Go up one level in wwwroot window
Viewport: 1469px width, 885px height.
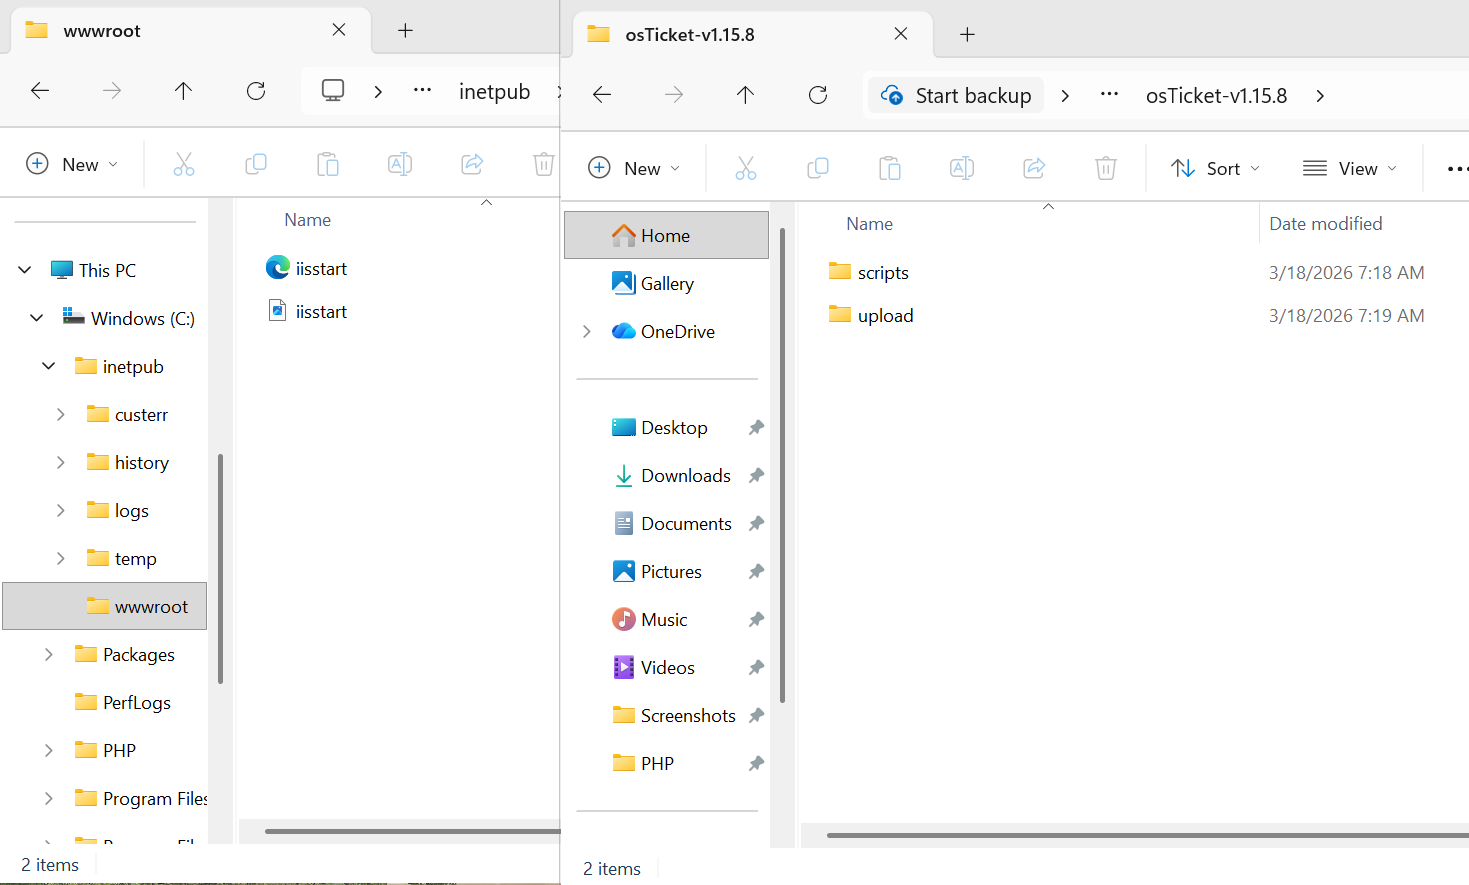(183, 91)
